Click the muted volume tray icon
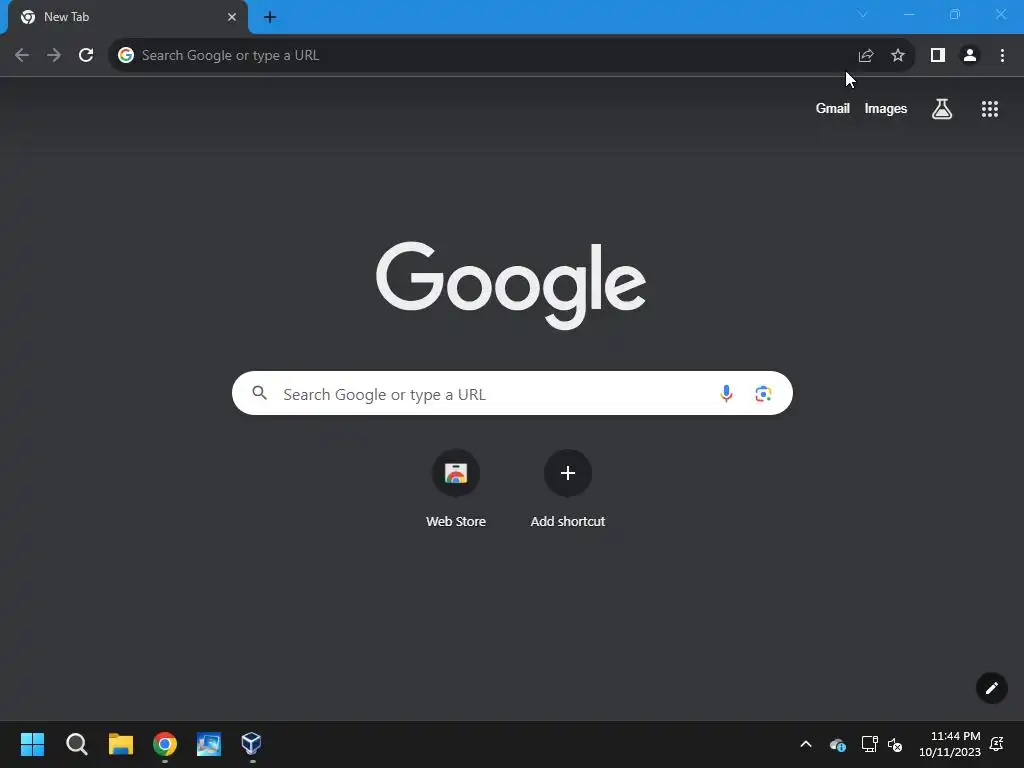The width and height of the screenshot is (1024, 768). 895,744
